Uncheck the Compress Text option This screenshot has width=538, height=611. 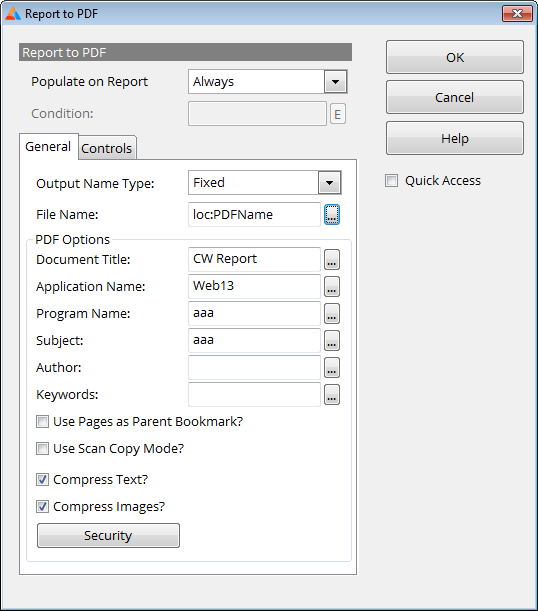coord(42,479)
